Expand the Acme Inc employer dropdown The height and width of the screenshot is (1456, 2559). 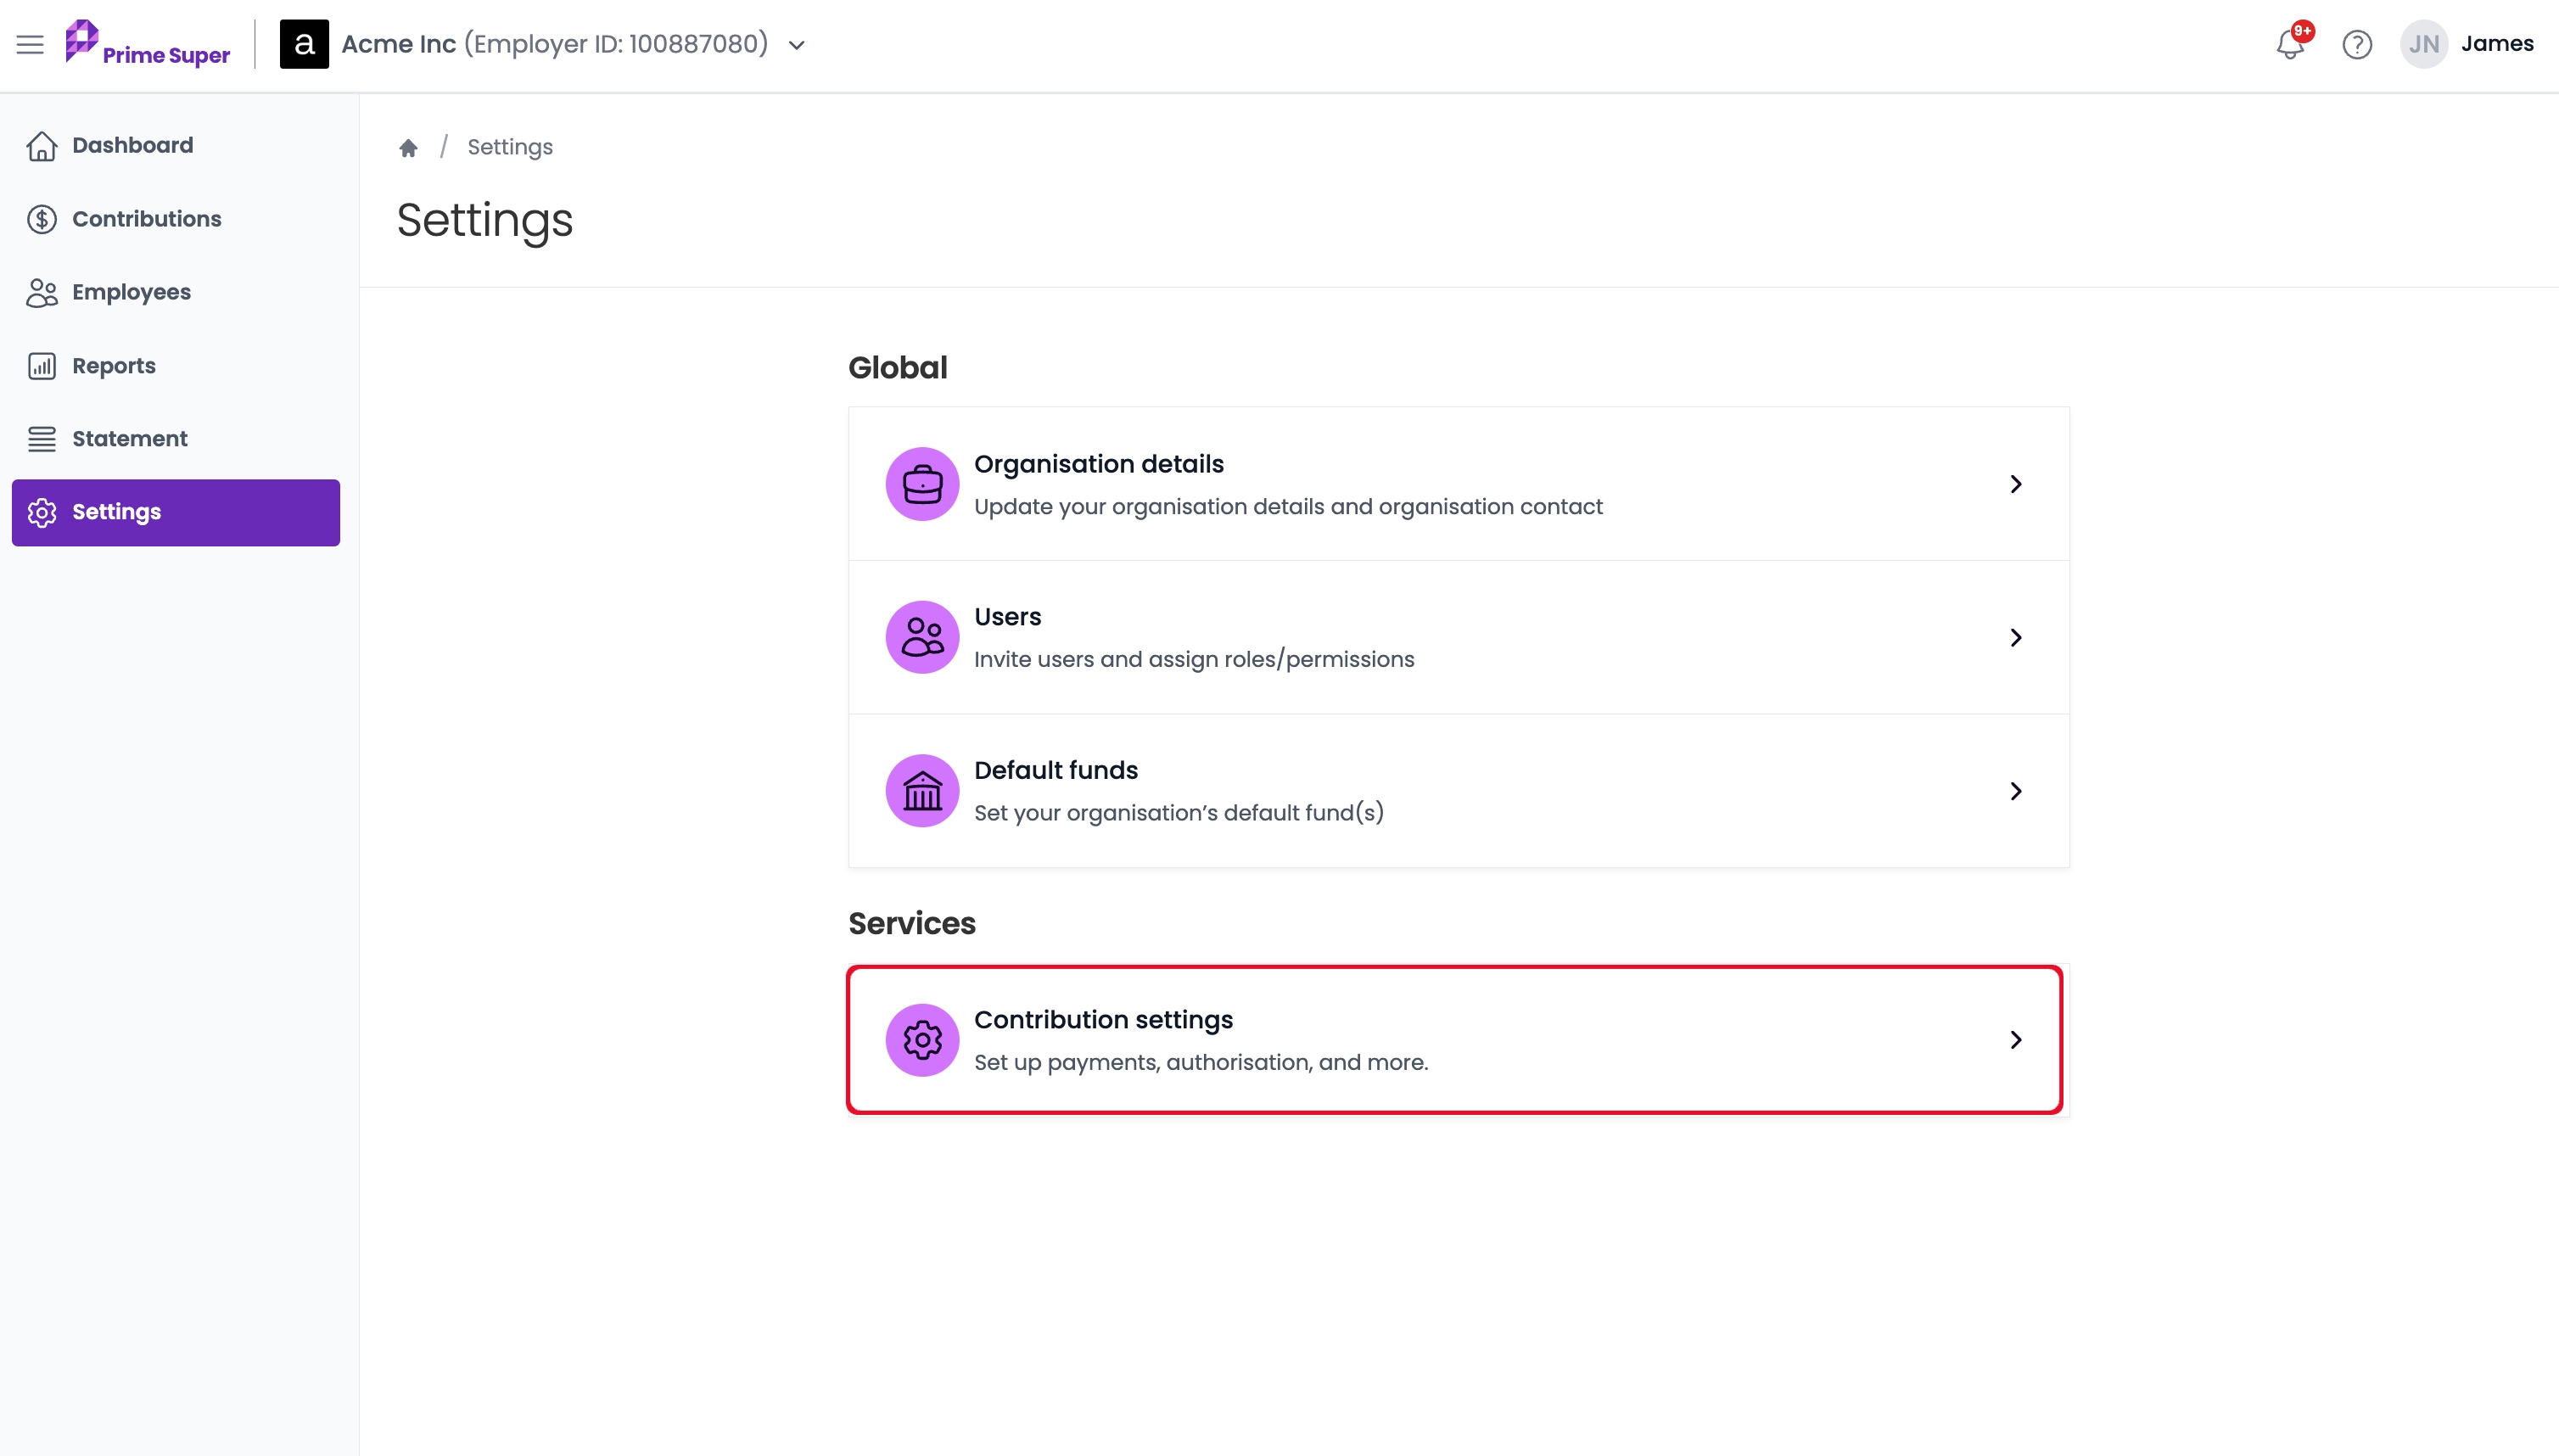[797, 45]
